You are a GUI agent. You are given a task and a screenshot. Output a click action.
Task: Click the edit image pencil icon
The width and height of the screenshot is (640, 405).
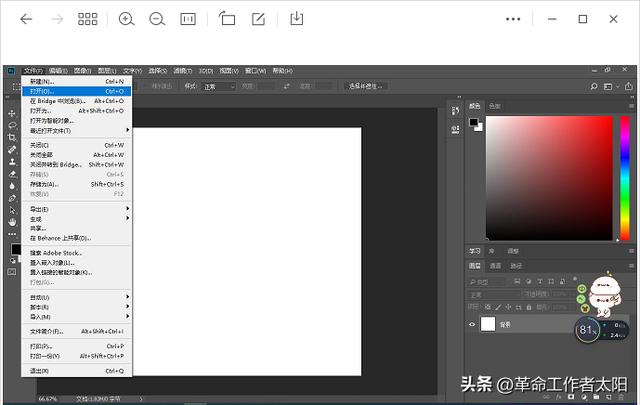click(258, 19)
